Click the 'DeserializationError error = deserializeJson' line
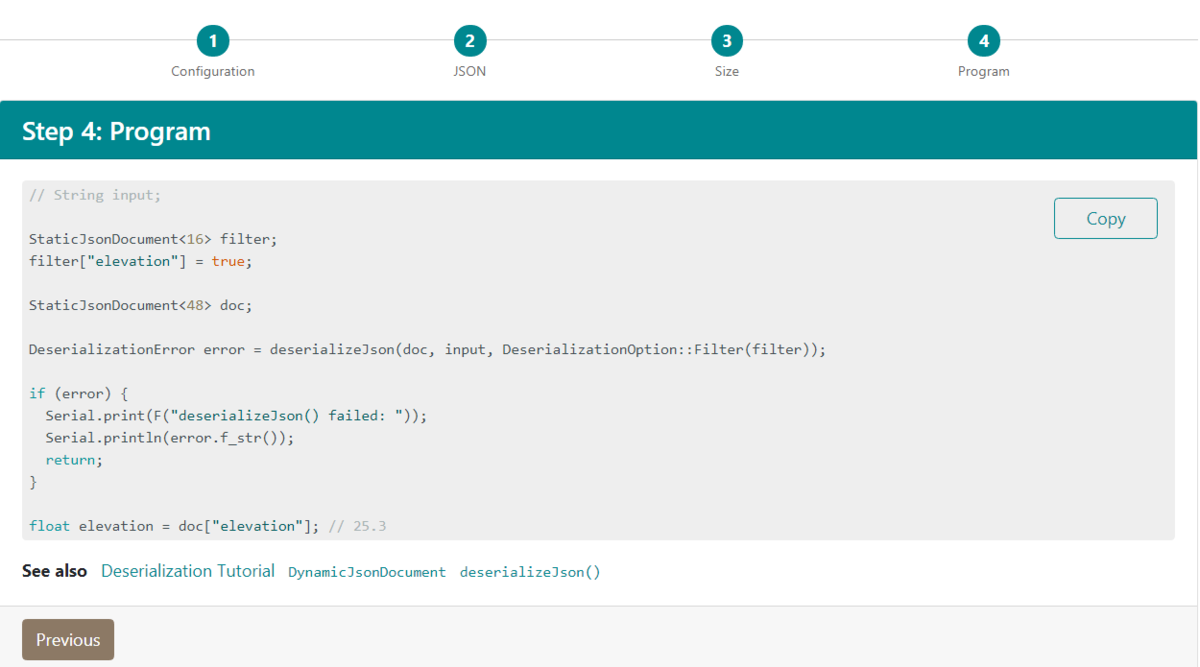The height and width of the screenshot is (667, 1200). [x=428, y=349]
